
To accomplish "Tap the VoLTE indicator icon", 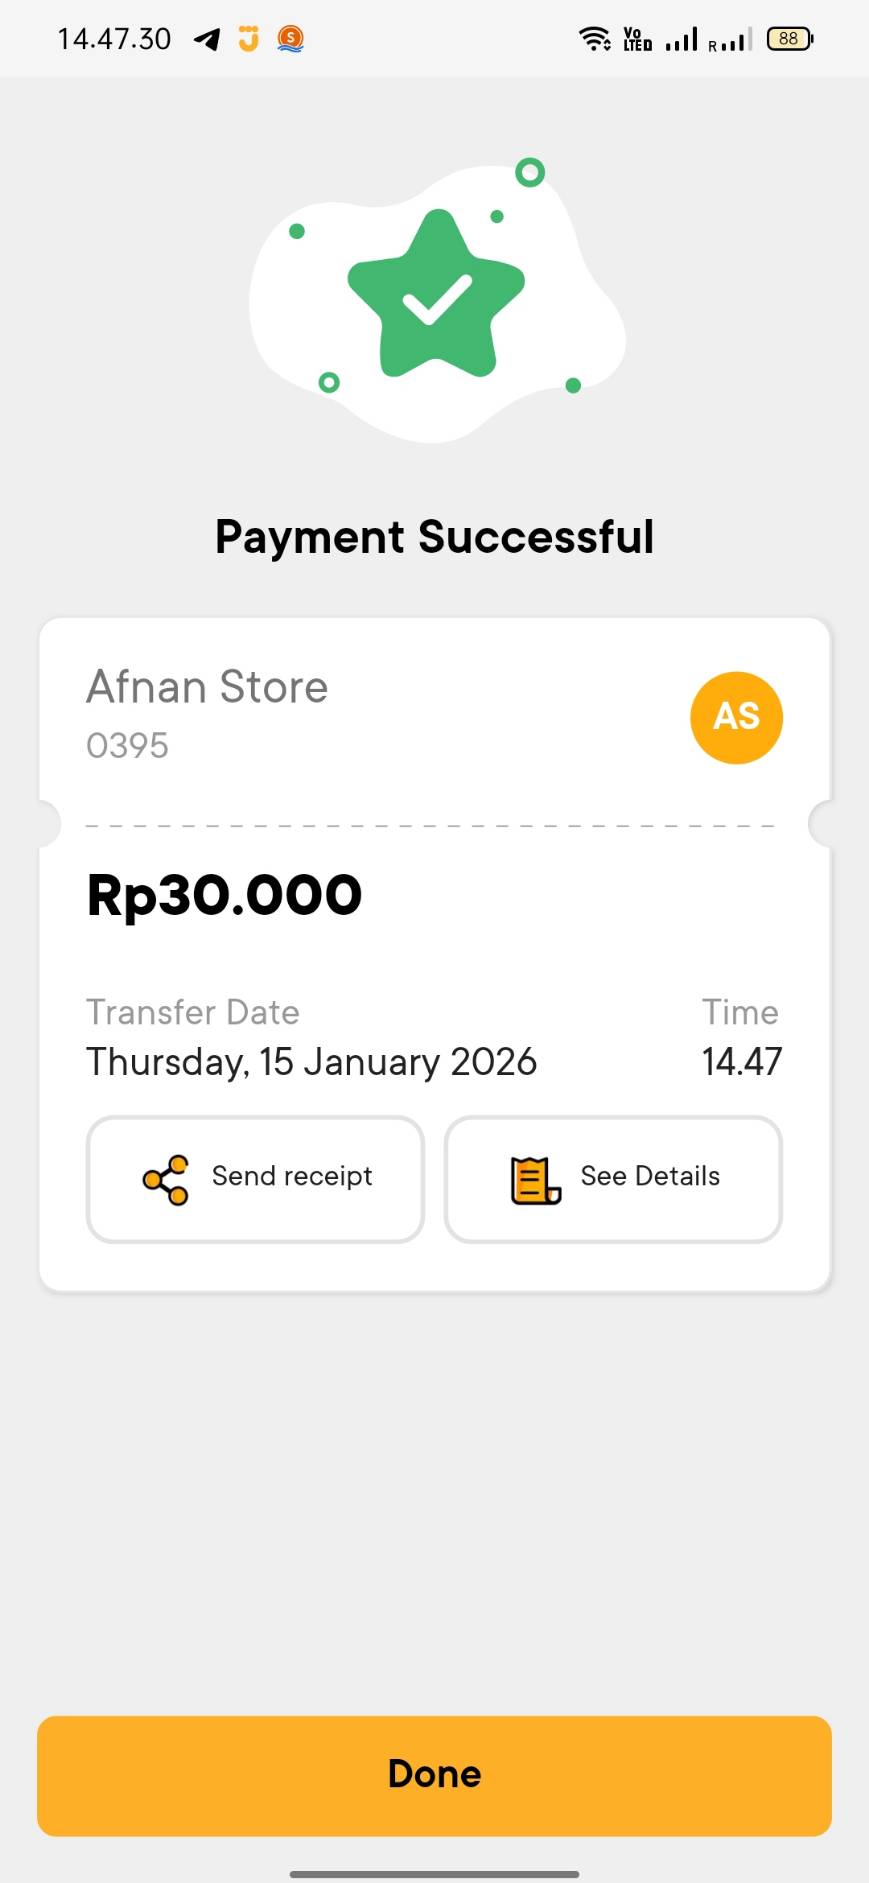I will click(637, 39).
